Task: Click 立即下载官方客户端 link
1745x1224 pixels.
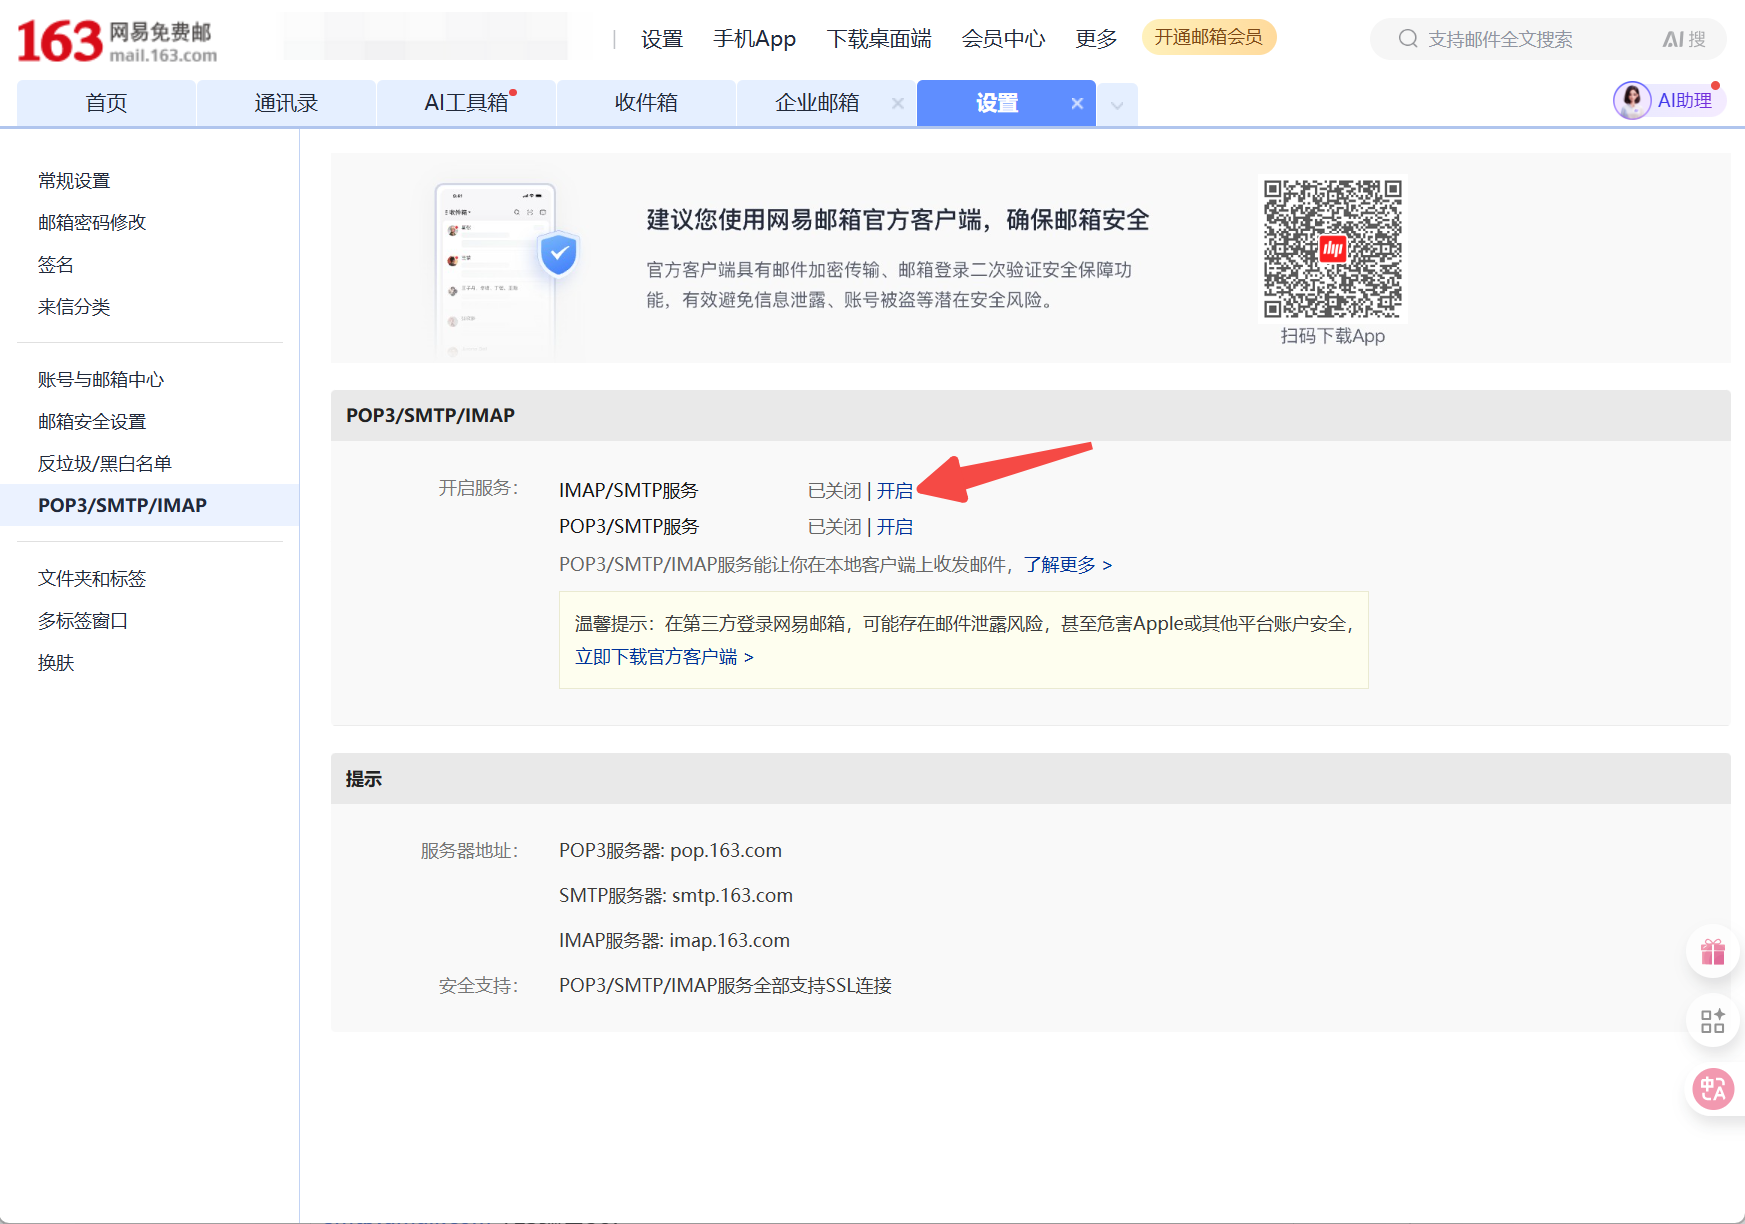Action: coord(664,657)
